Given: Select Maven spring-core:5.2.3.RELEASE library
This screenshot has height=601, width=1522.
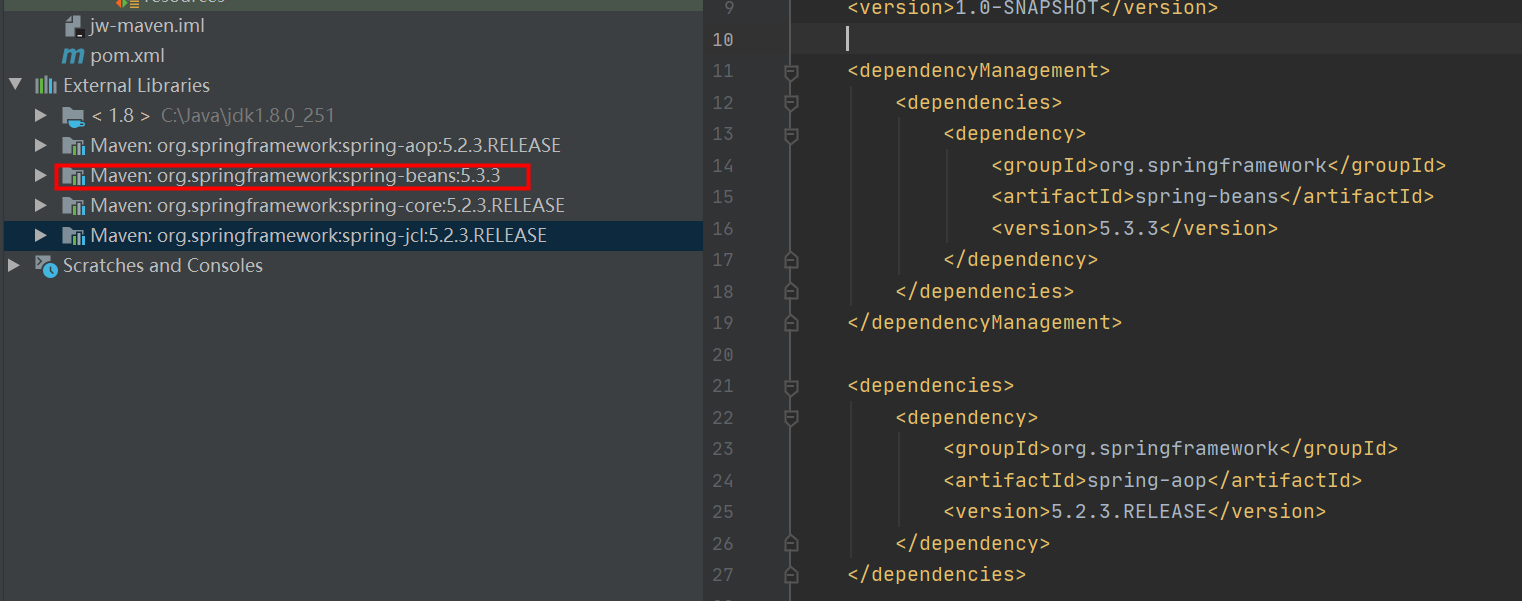Looking at the screenshot, I should tap(327, 206).
